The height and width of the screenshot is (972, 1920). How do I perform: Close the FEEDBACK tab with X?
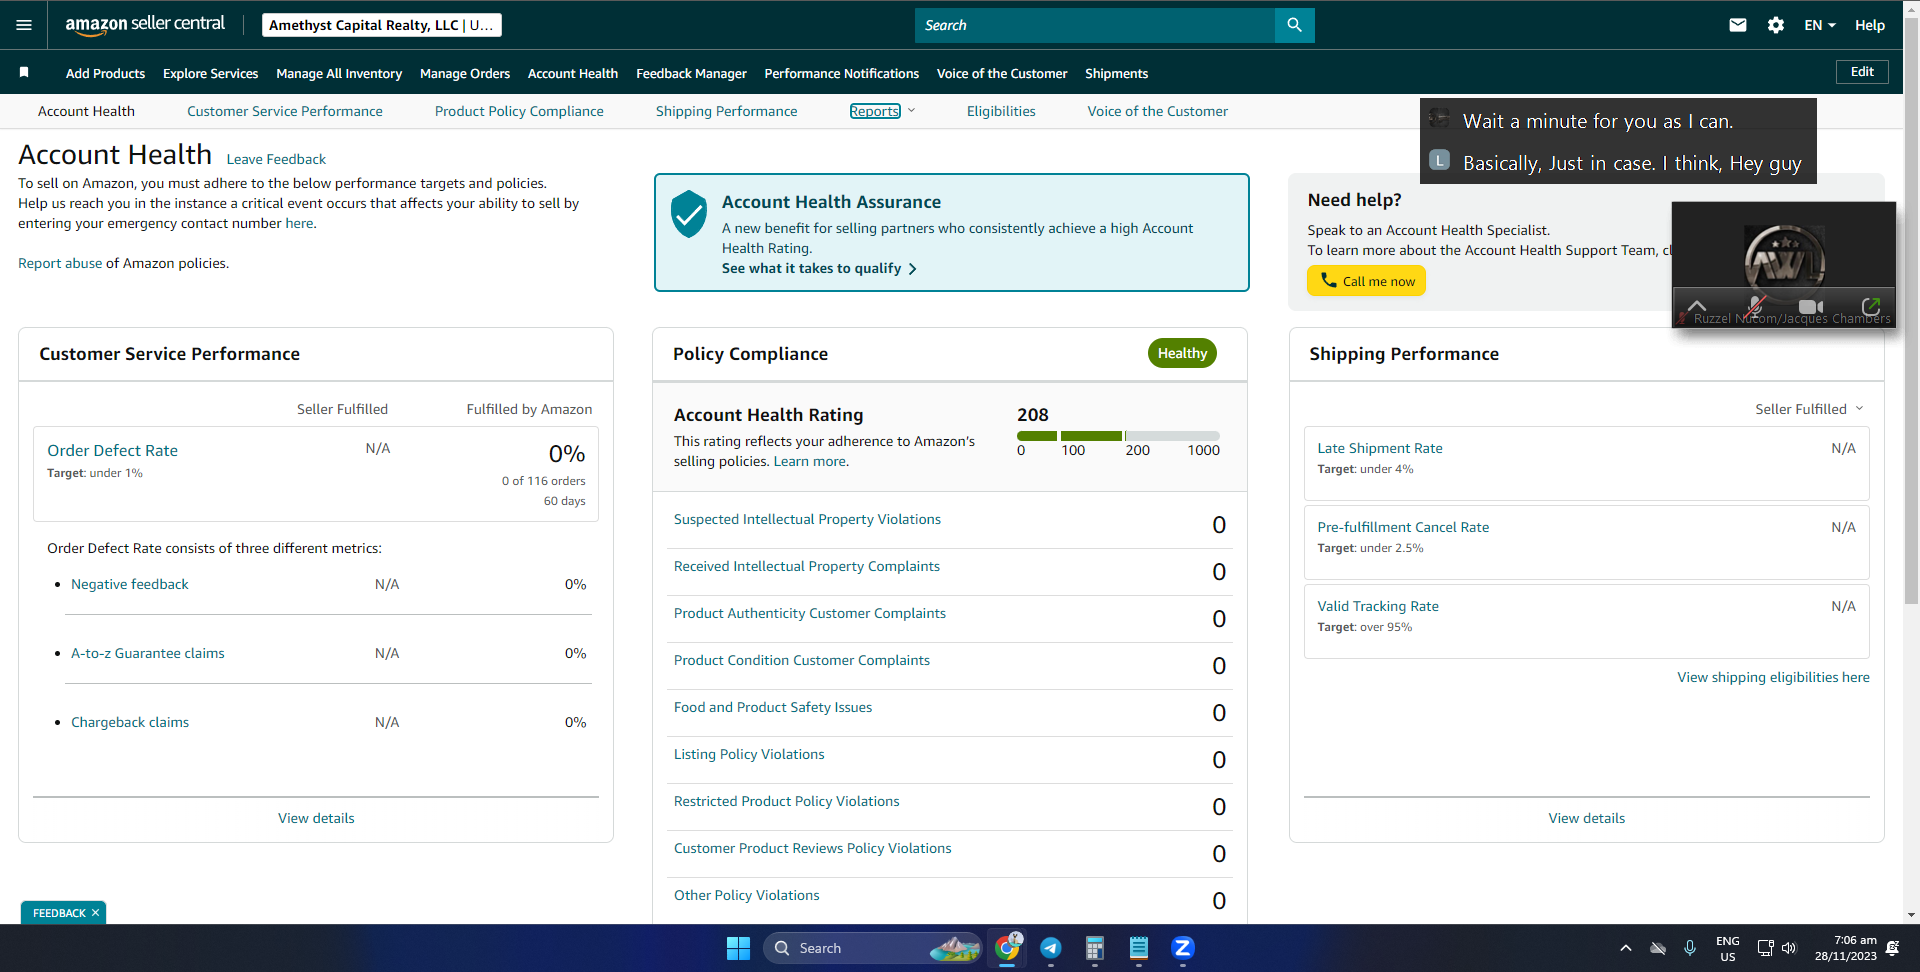pyautogui.click(x=96, y=913)
